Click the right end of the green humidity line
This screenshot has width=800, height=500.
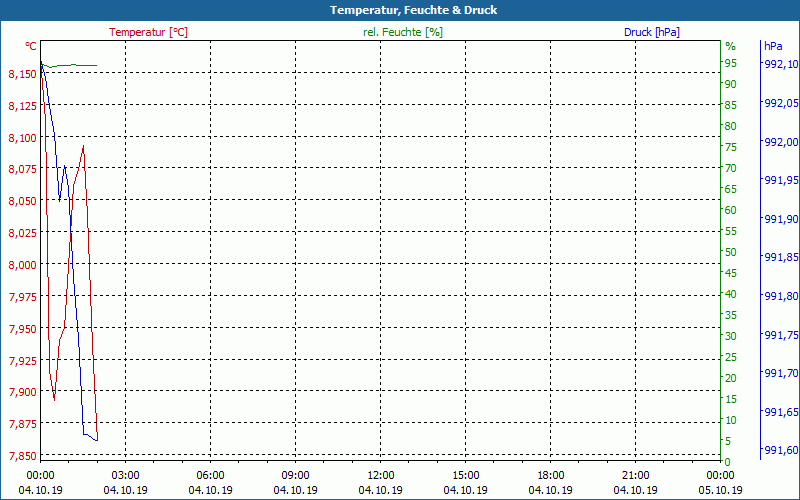(96, 65)
